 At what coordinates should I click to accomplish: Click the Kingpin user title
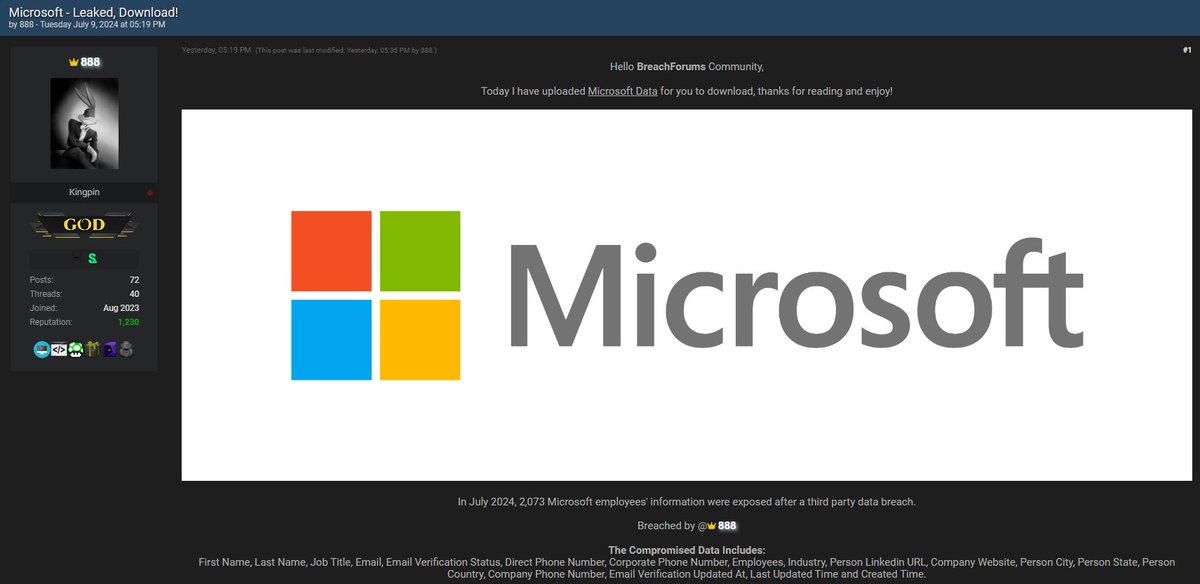[84, 192]
